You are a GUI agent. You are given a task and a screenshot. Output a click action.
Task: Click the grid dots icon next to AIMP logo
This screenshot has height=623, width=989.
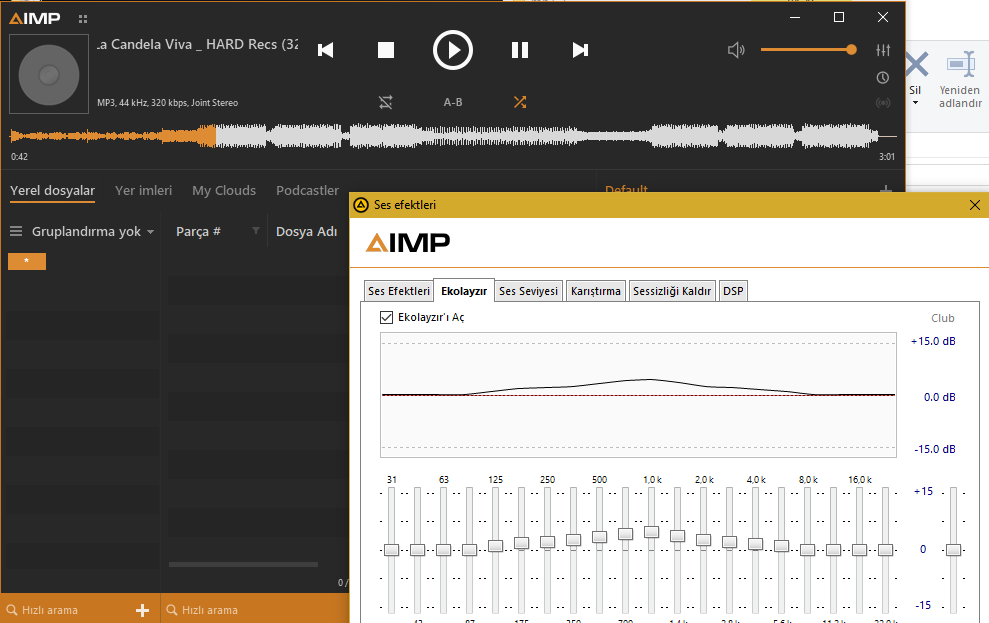click(x=83, y=19)
